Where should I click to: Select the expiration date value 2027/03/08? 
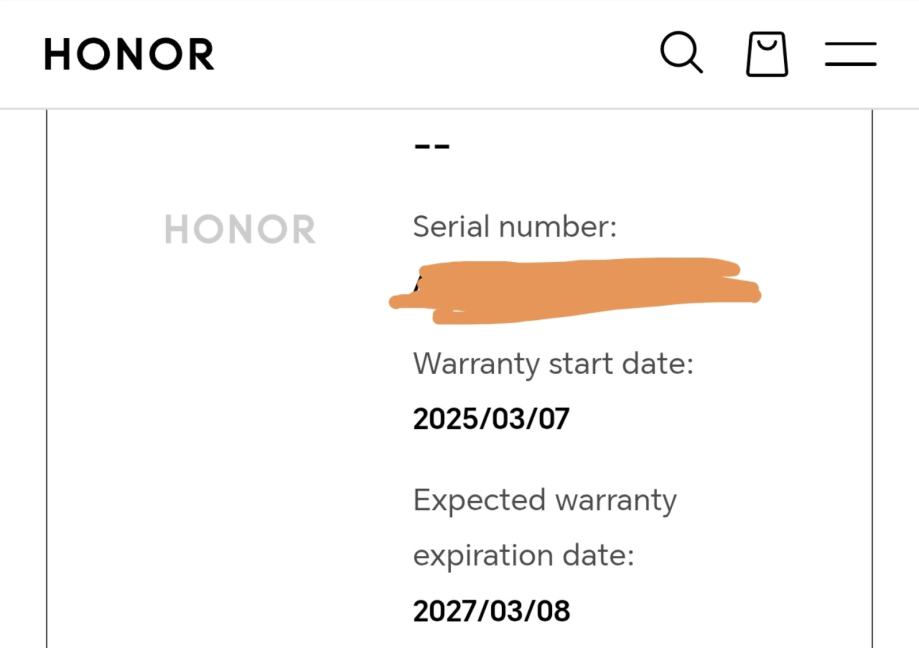(x=491, y=610)
